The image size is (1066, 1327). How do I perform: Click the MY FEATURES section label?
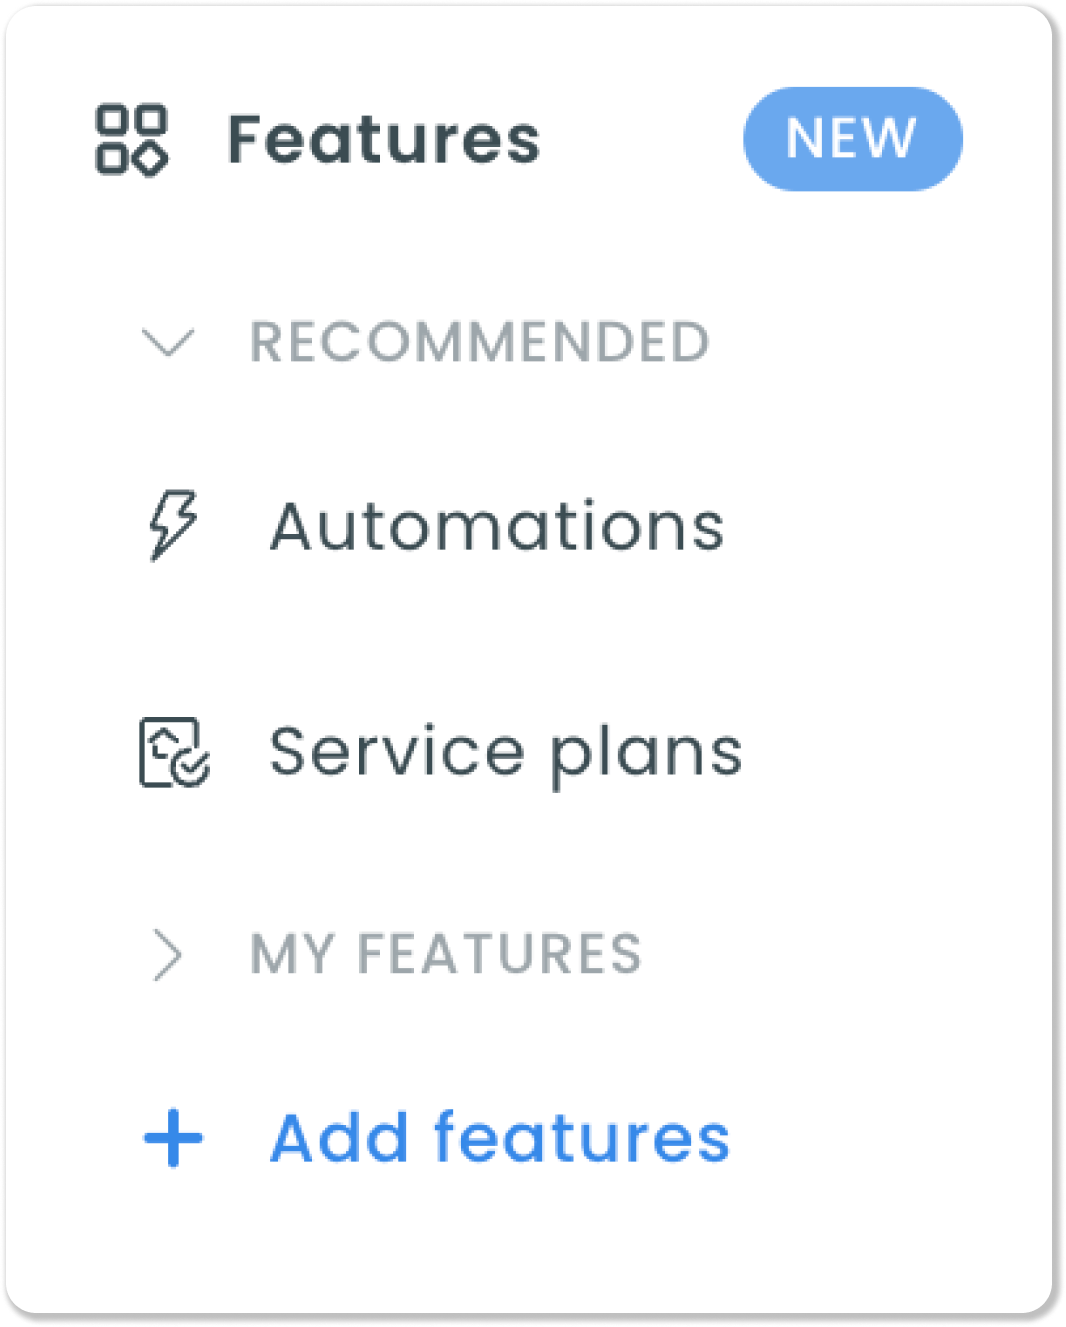447,953
